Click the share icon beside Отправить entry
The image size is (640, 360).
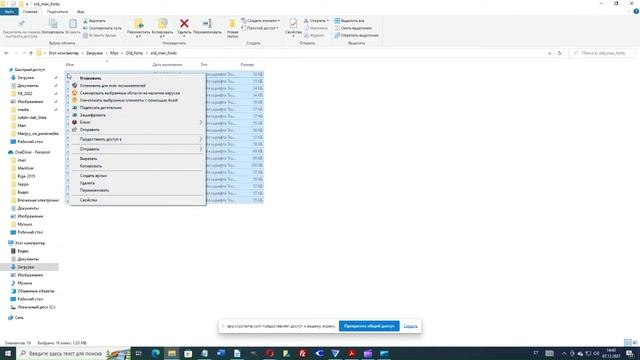click(x=74, y=129)
